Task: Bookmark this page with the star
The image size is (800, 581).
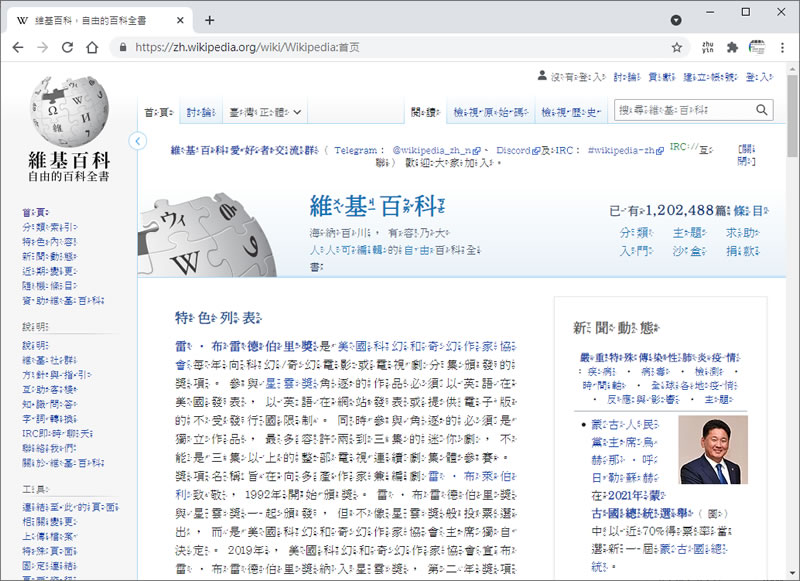Action: click(677, 47)
